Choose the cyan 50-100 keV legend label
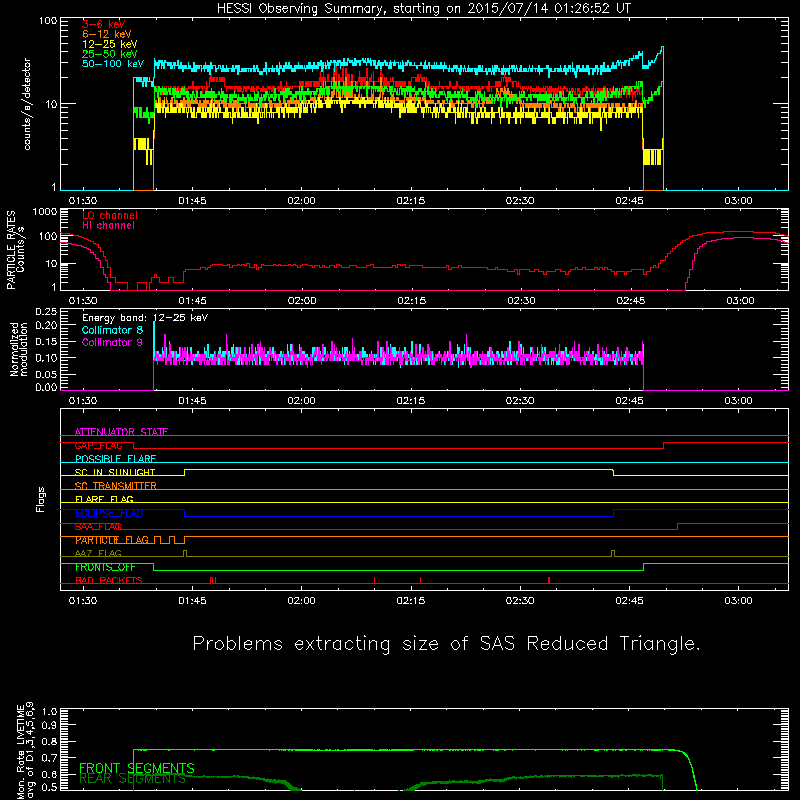This screenshot has height=800, width=800. coord(113,64)
